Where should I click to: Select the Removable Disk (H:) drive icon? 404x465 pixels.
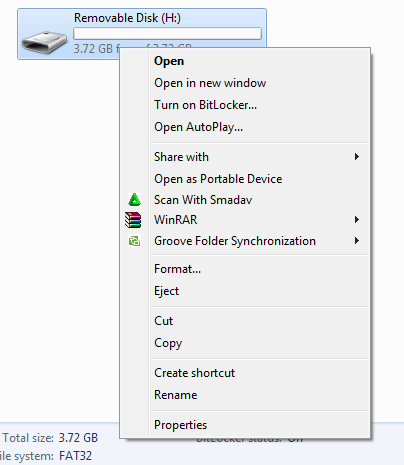[x=44, y=42]
